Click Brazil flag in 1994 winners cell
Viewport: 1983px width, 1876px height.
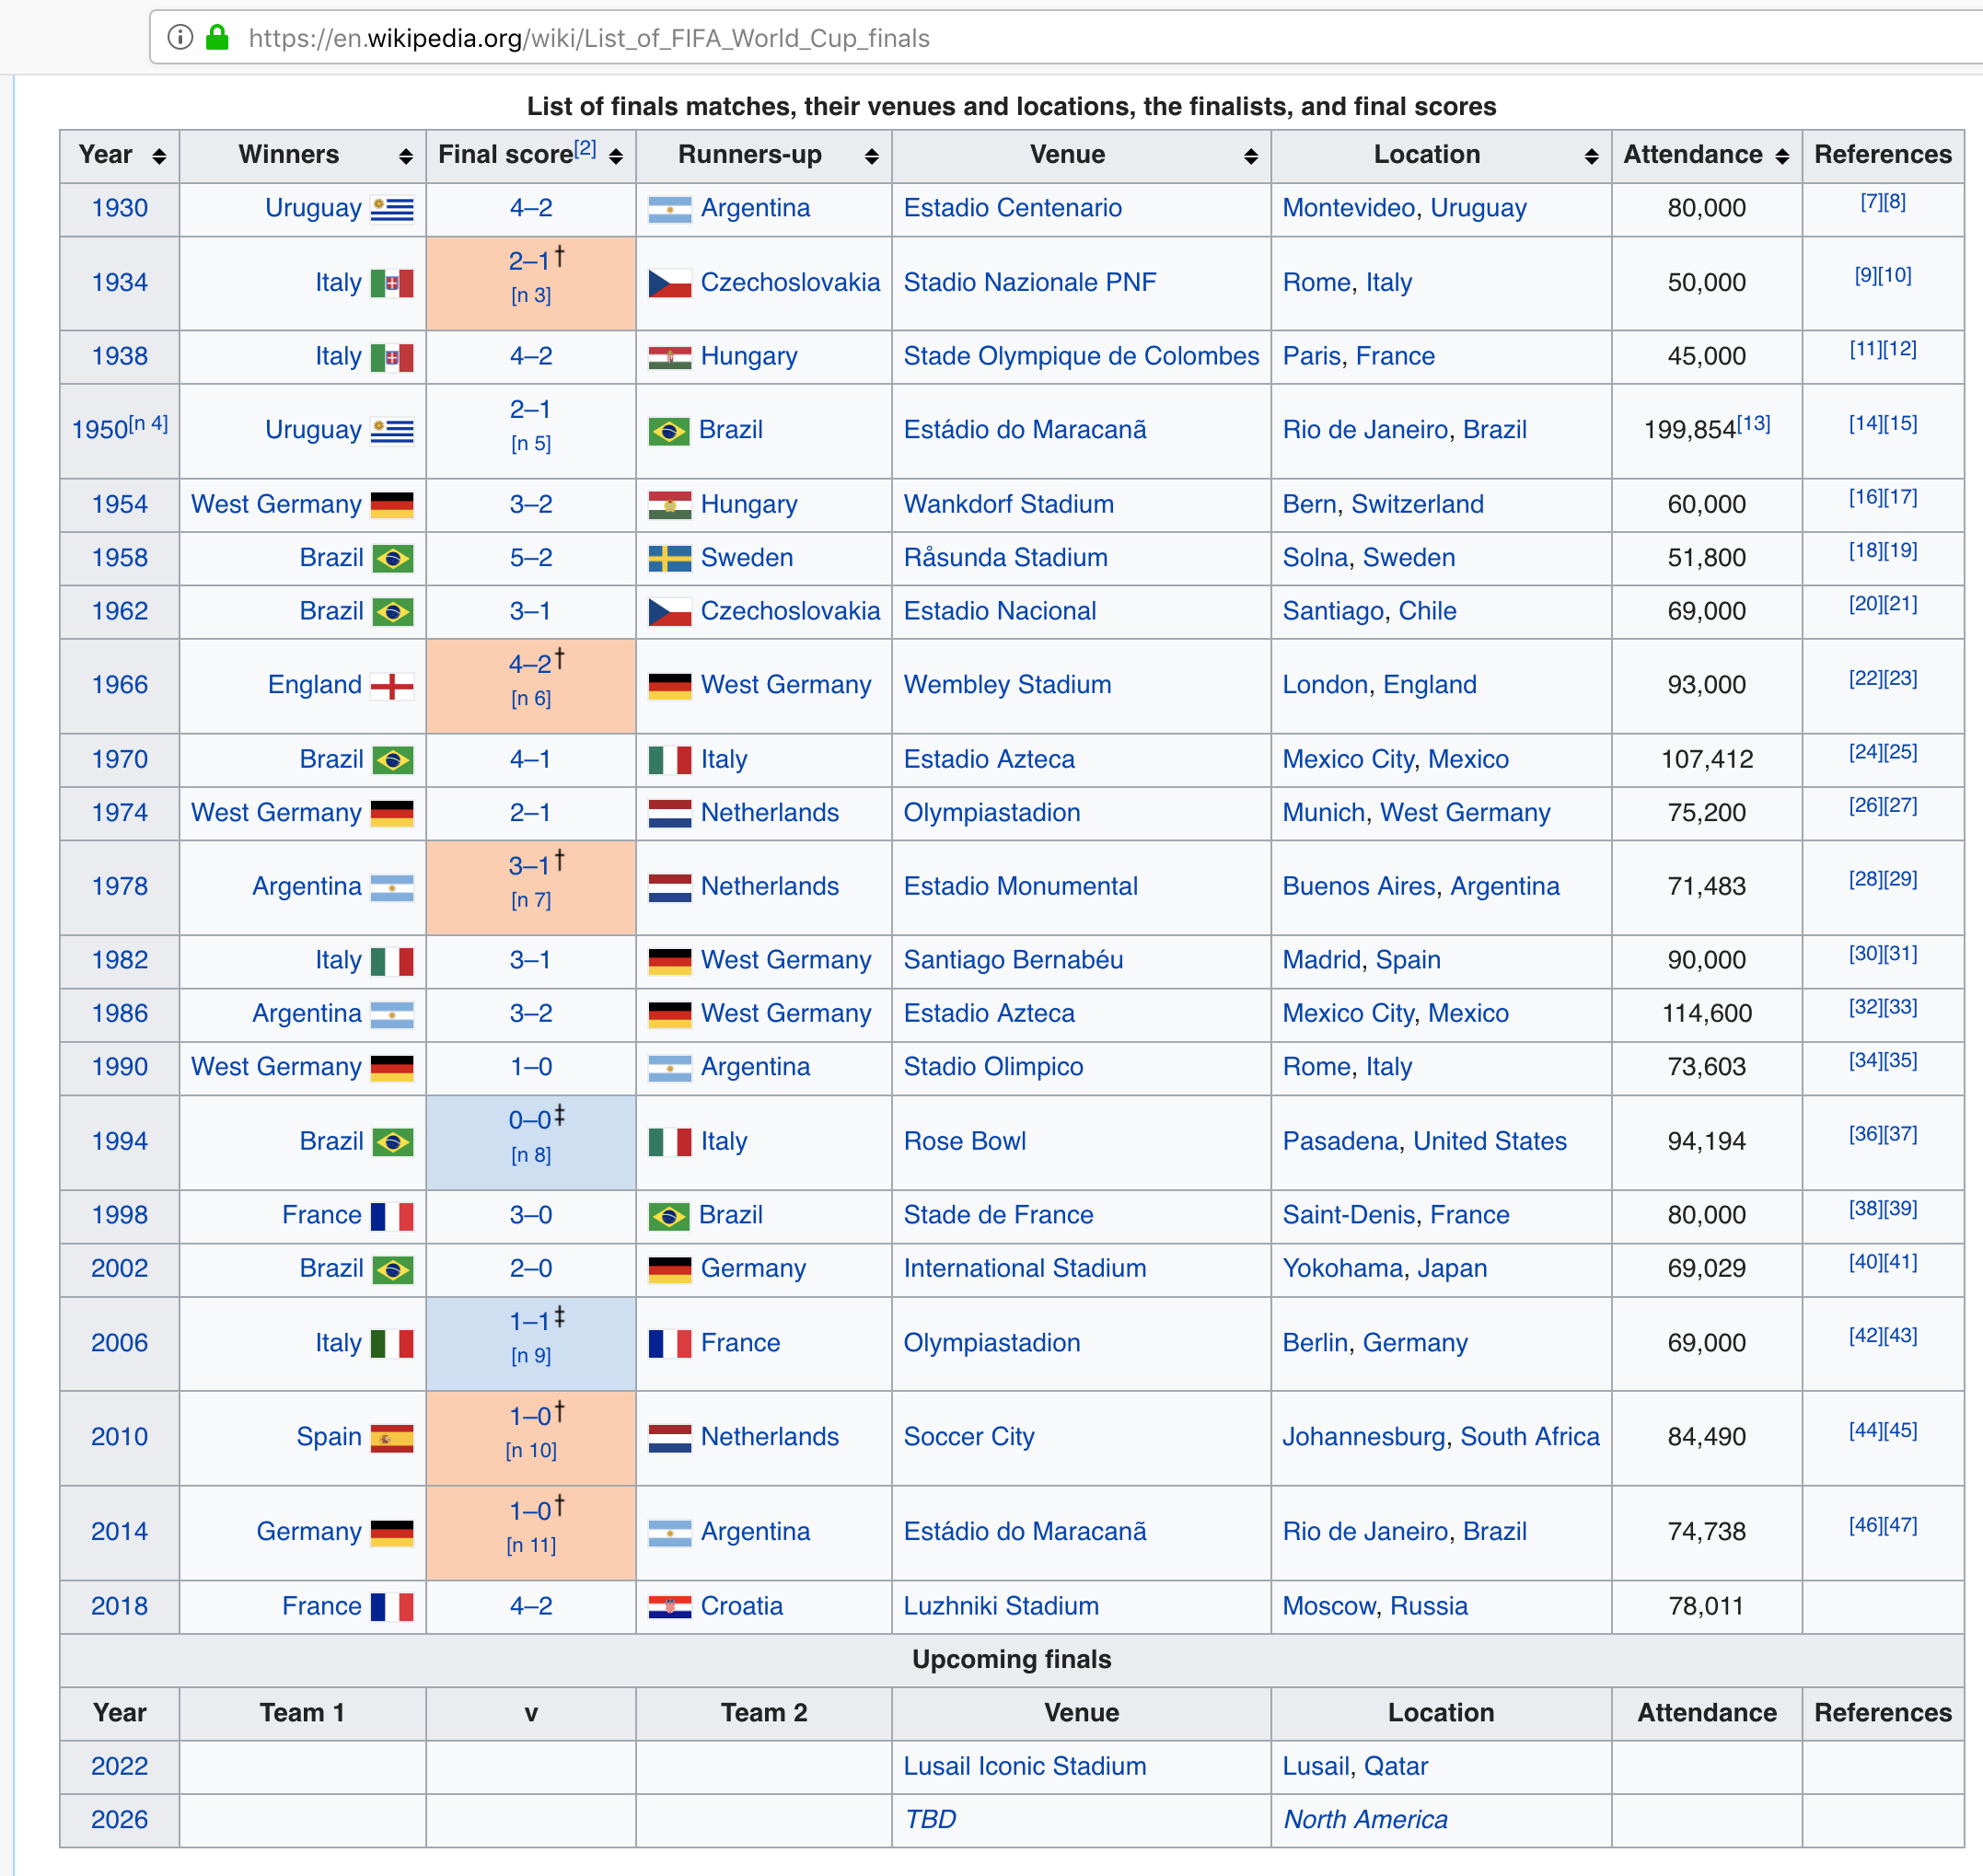pyautogui.click(x=393, y=1142)
